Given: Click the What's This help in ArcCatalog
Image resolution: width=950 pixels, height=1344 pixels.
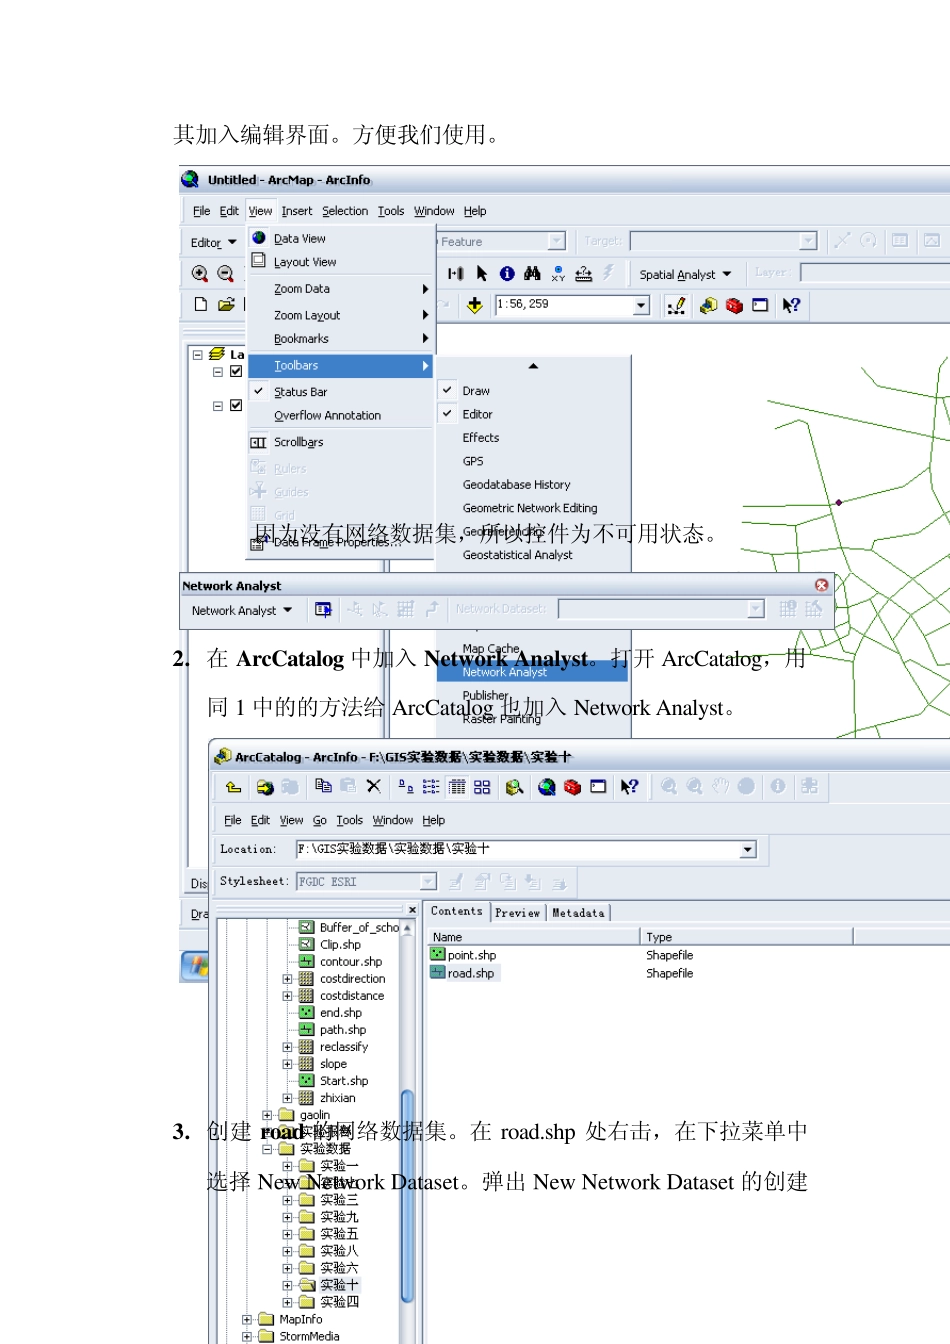Looking at the screenshot, I should tap(629, 787).
